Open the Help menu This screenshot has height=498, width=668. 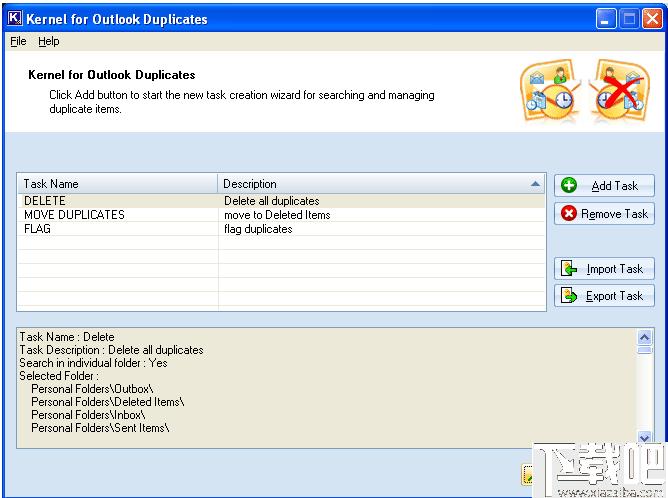49,41
